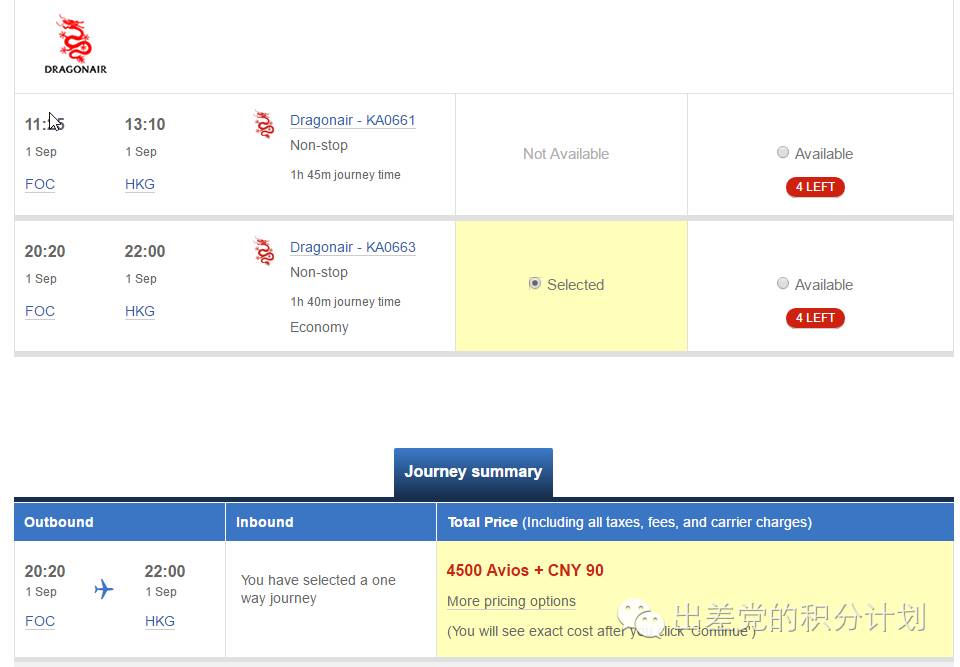Screen dimensions: 960x667
Task: Click the HKG airport link for the 22:00 arrival row
Action: pyautogui.click(x=140, y=311)
